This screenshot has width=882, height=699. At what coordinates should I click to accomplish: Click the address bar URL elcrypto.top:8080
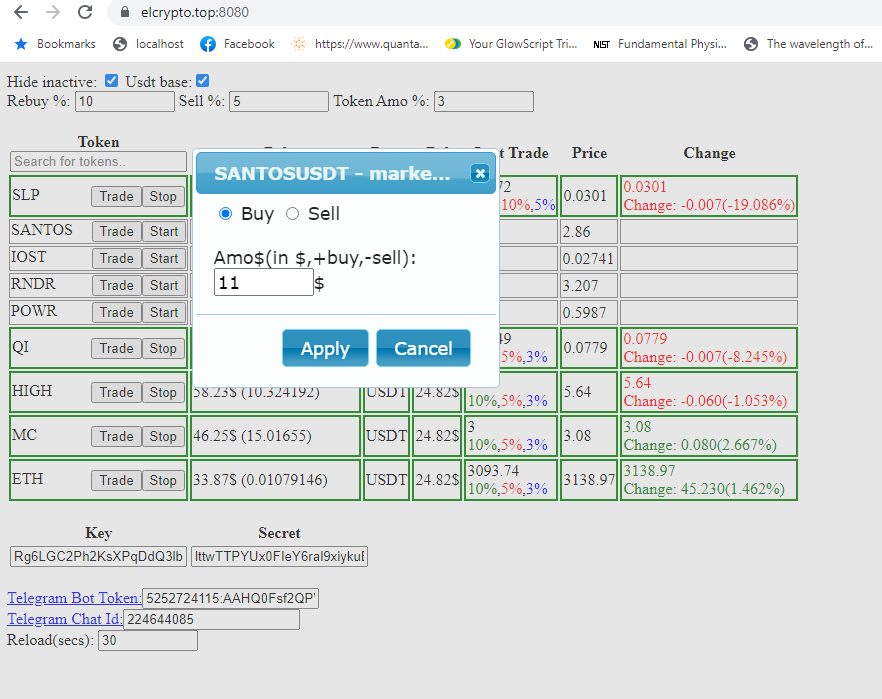coord(195,12)
